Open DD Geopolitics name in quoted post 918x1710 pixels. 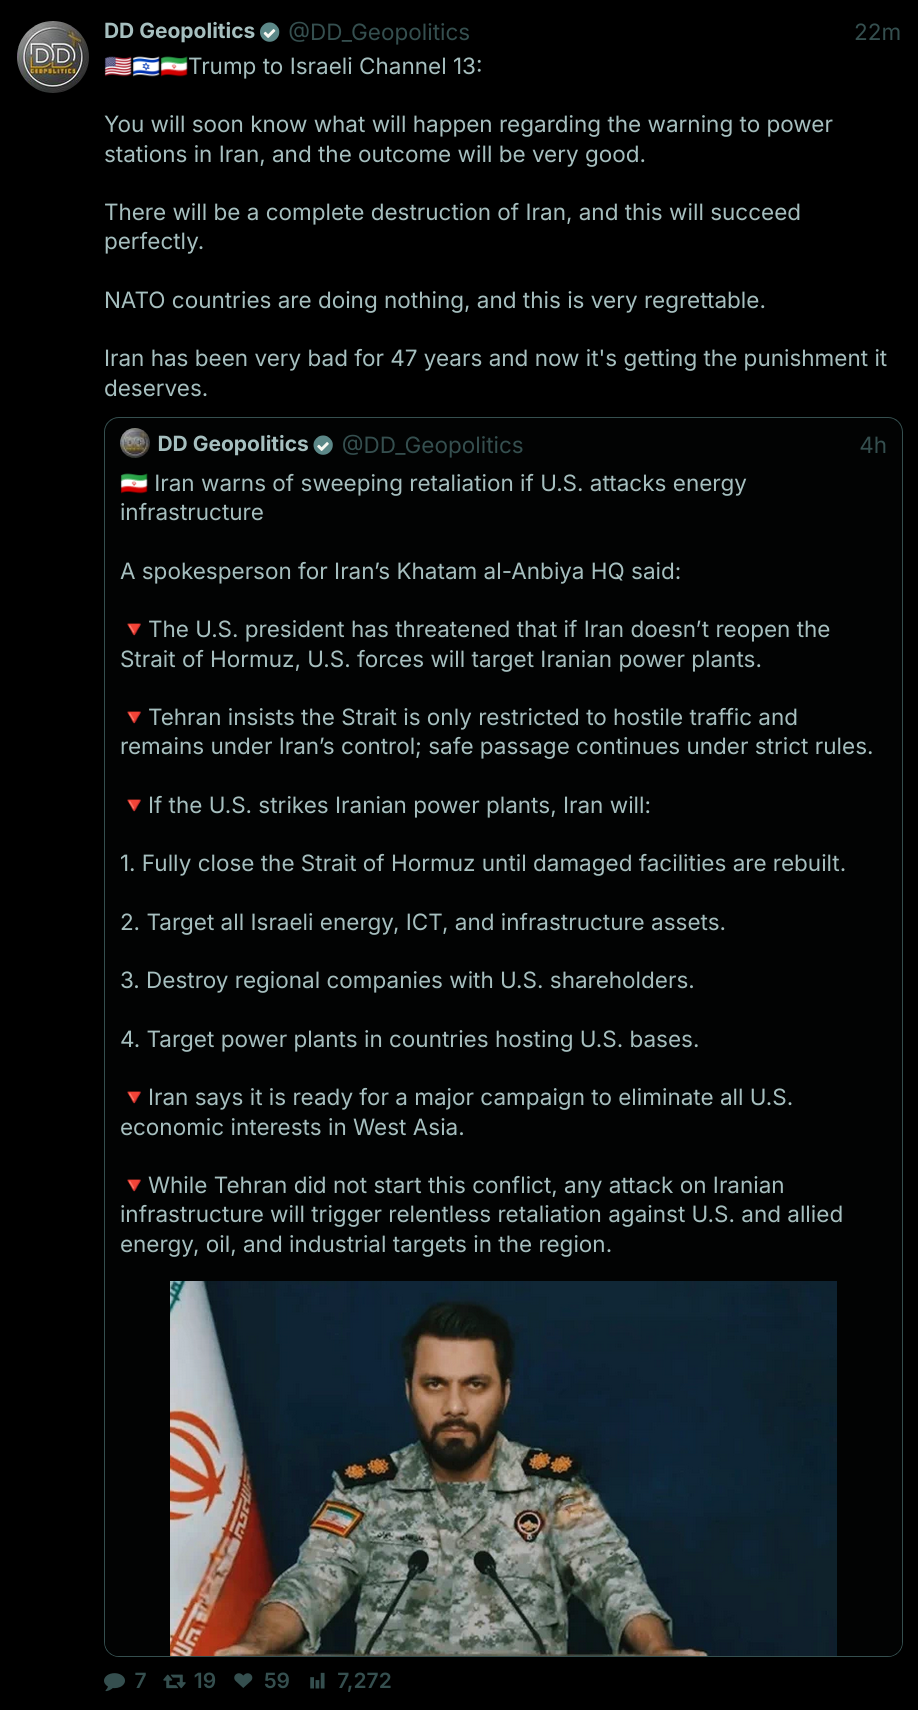(232, 444)
